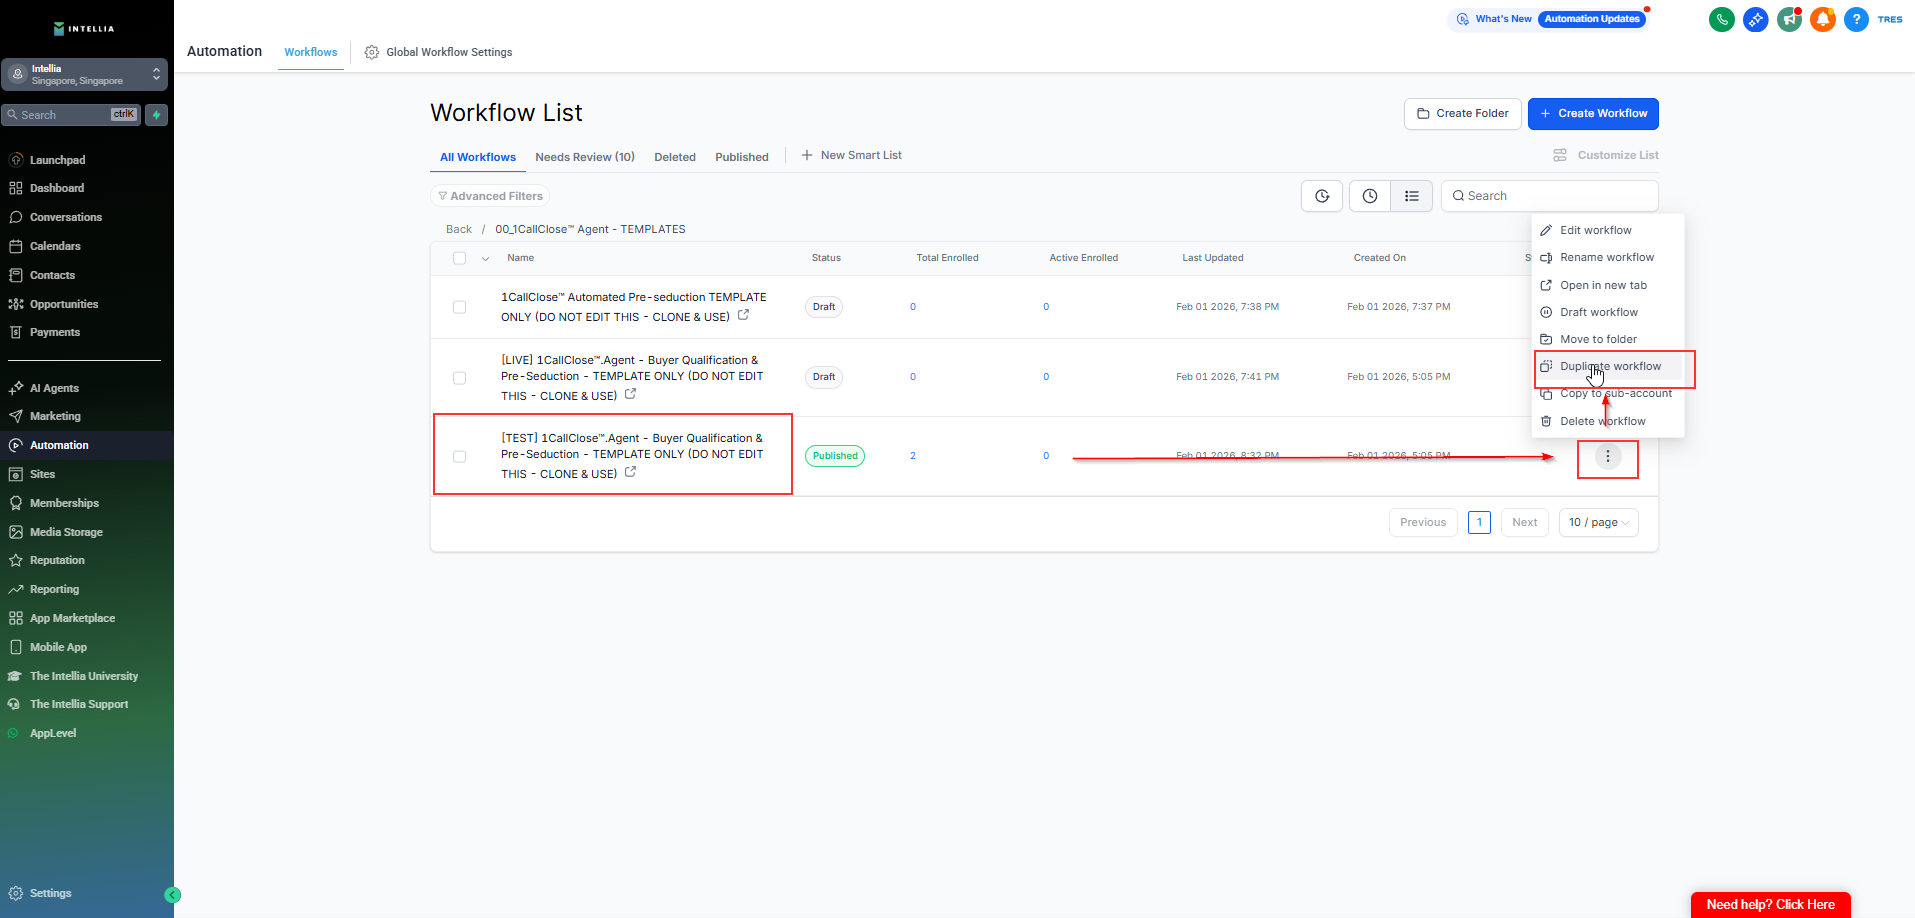This screenshot has width=1915, height=918.
Task: Open the Calendars section
Action: [x=55, y=246]
